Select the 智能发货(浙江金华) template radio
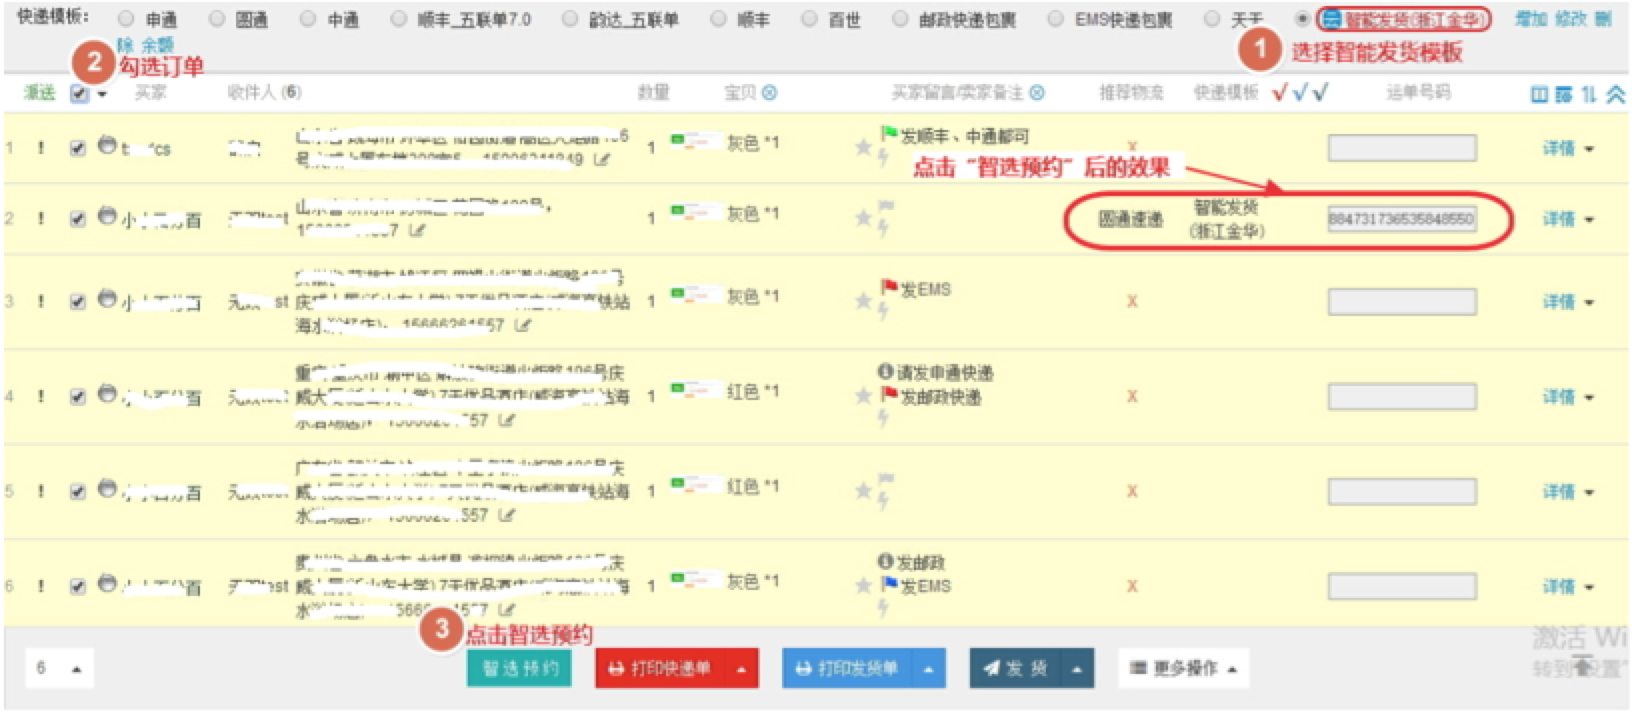Viewport: 1632px width, 716px height. pyautogui.click(x=1302, y=19)
